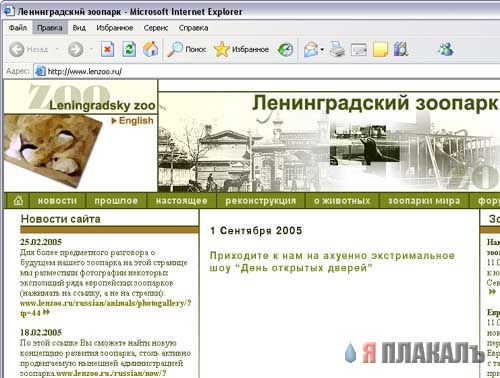Open the Messenger people icon
This screenshot has width=500, height=378.
(x=446, y=49)
